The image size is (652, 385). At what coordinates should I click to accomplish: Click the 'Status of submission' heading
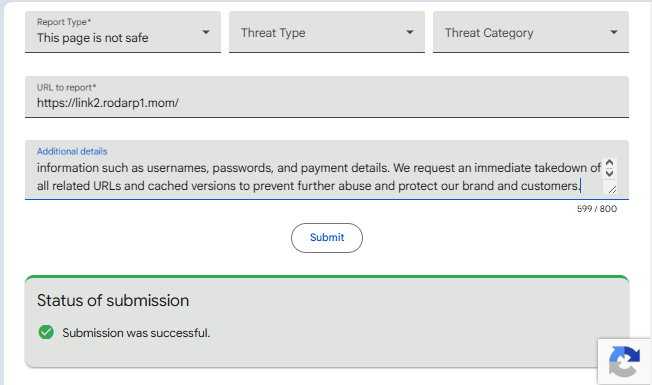(x=113, y=301)
